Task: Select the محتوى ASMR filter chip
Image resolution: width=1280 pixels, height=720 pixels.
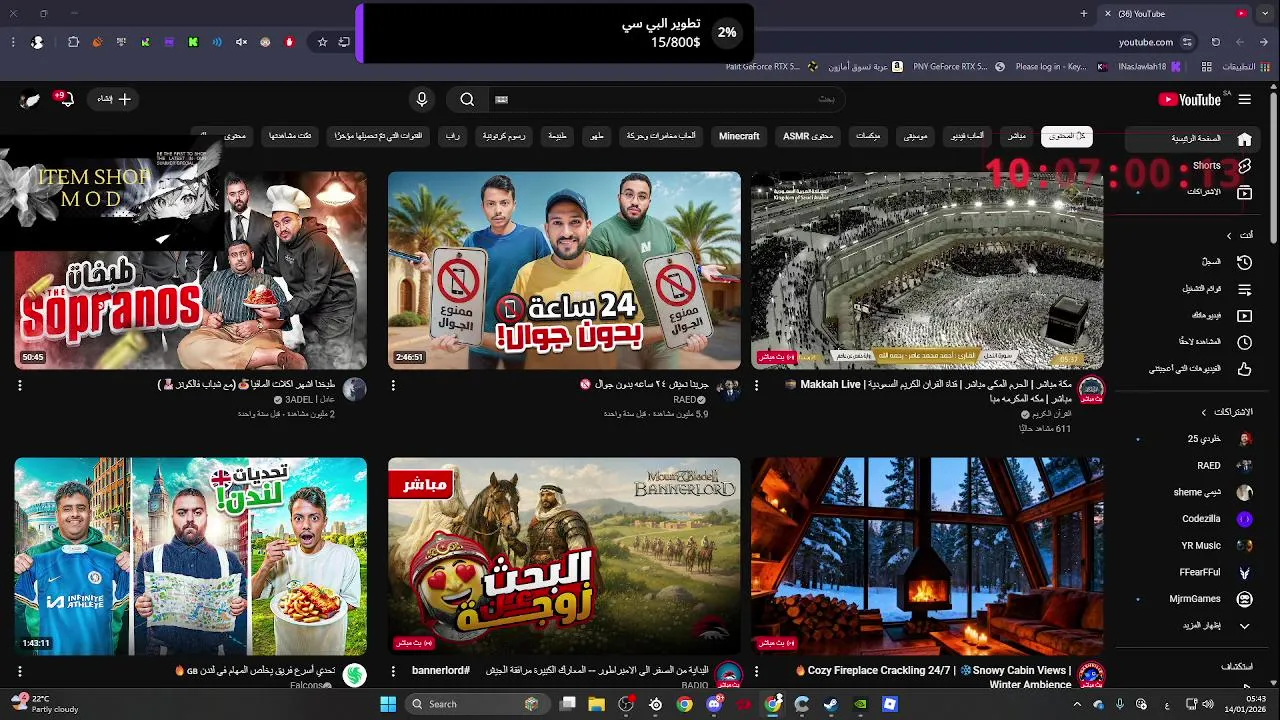Action: [808, 136]
